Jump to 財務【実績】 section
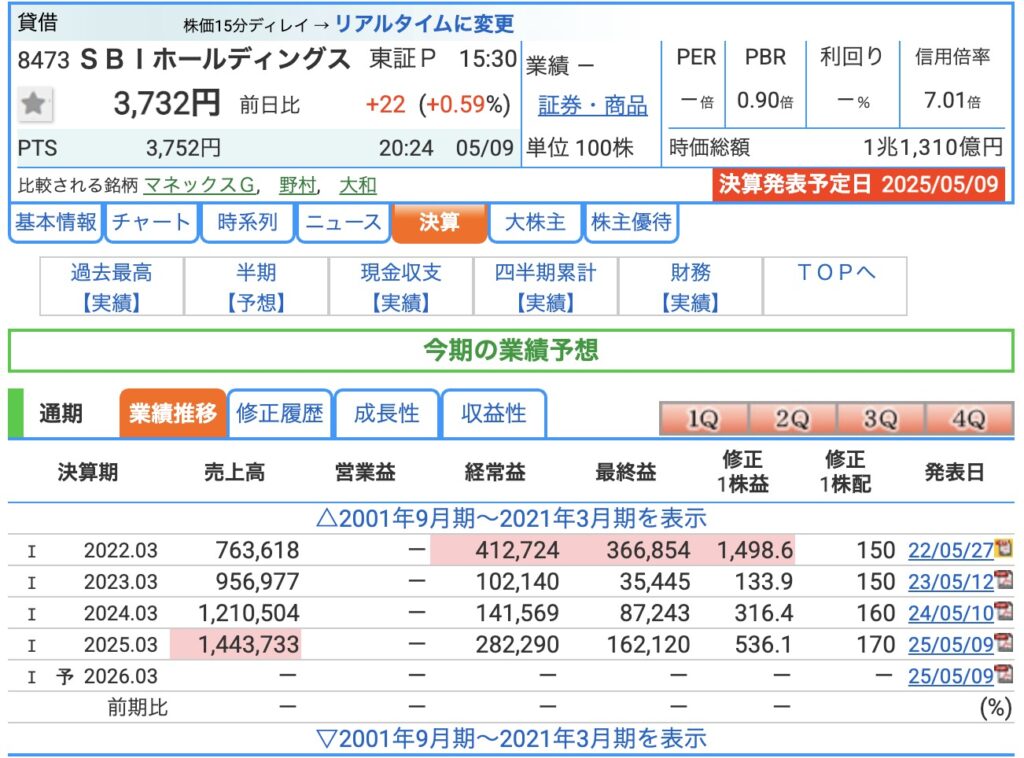The width and height of the screenshot is (1024, 758). click(690, 287)
